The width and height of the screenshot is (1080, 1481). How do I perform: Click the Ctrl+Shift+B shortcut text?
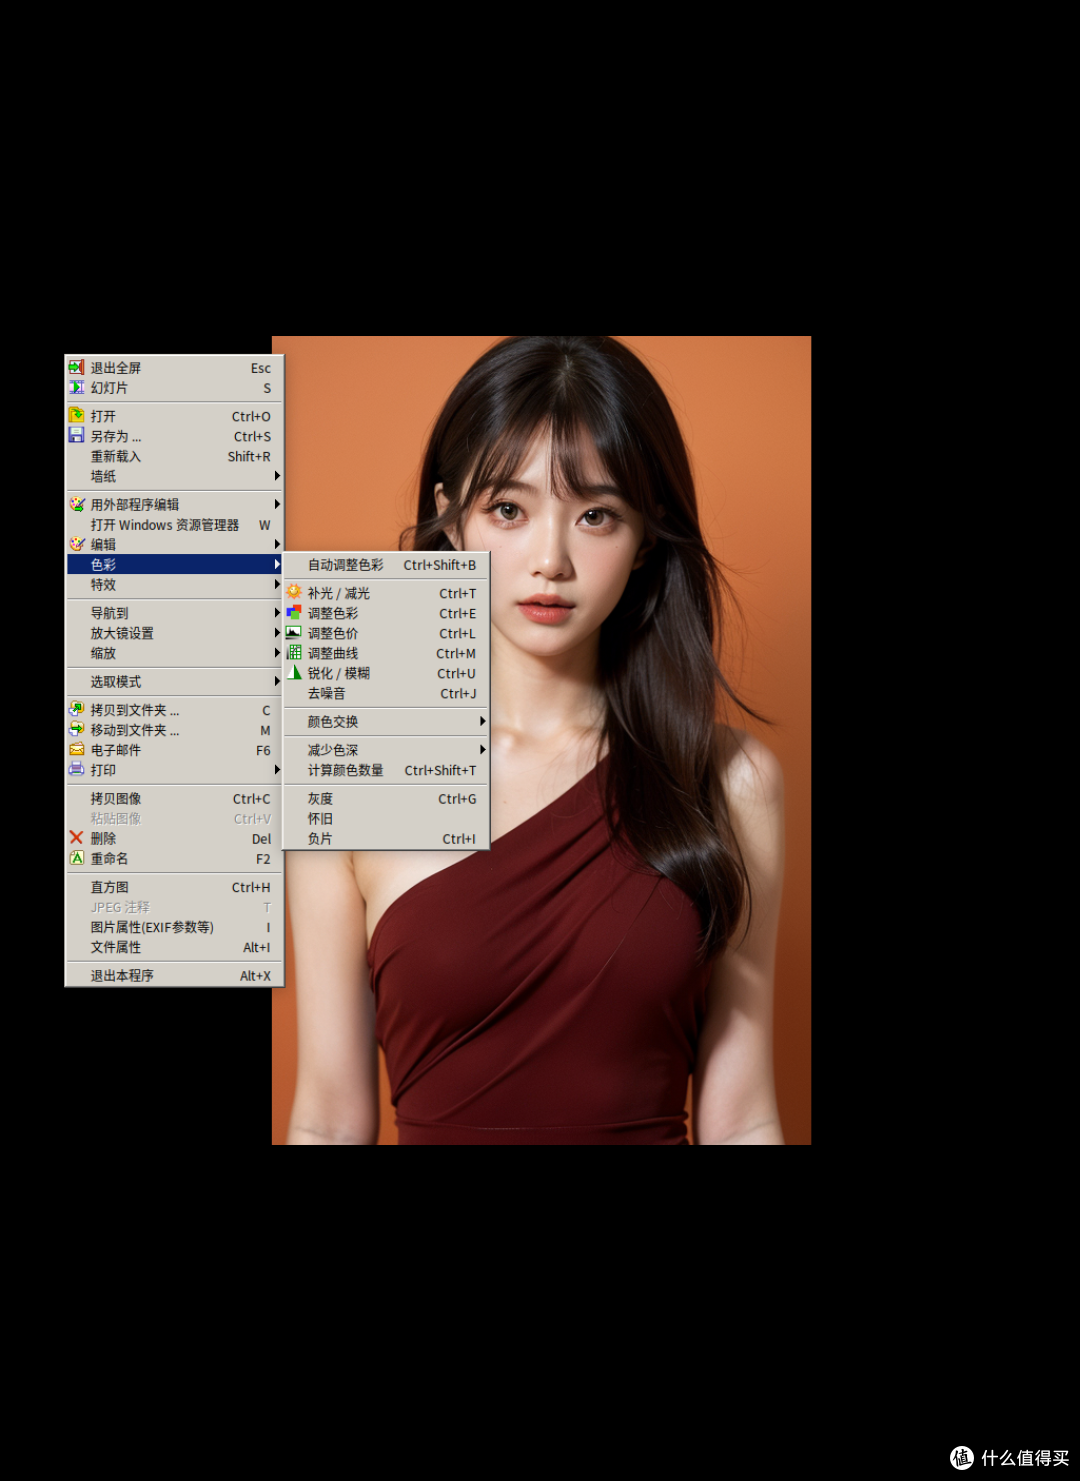pyautogui.click(x=440, y=565)
